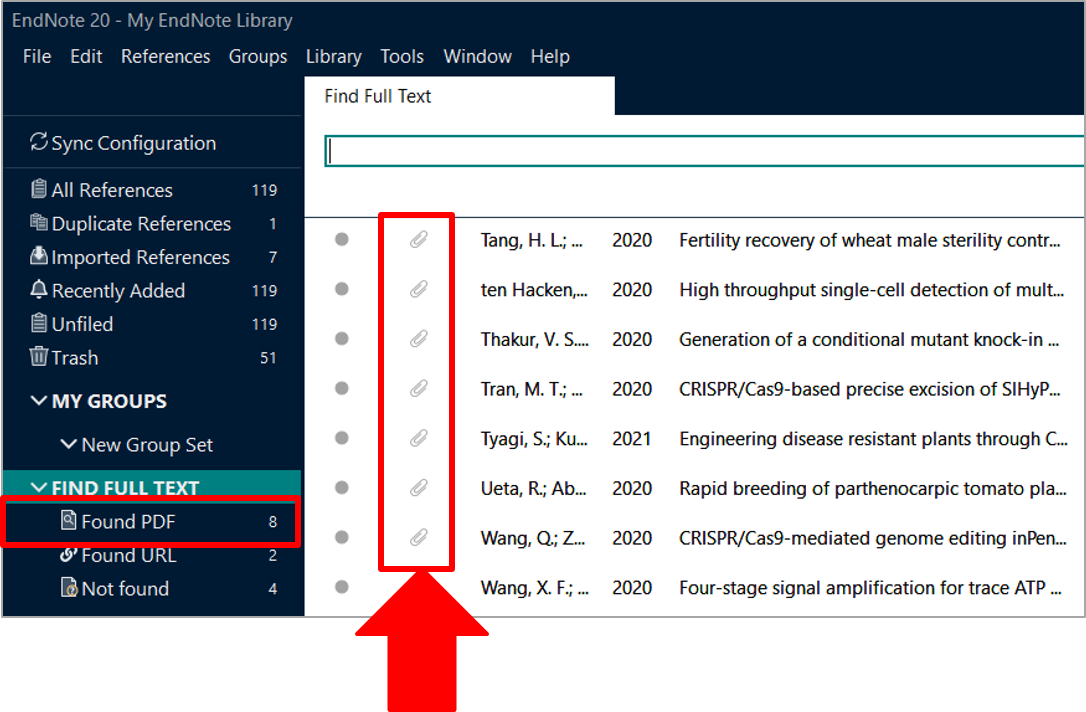The width and height of the screenshot is (1086, 712).
Task: Open the Trash group
Action: [x=153, y=357]
